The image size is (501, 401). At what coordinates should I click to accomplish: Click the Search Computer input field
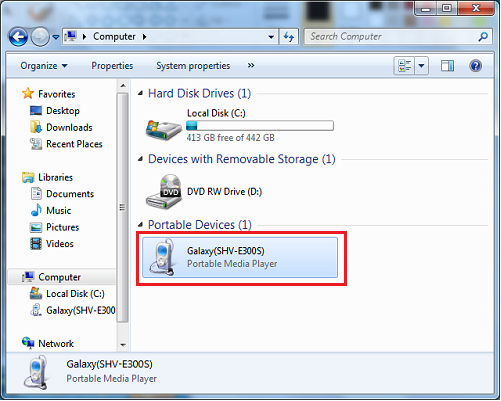[392, 37]
